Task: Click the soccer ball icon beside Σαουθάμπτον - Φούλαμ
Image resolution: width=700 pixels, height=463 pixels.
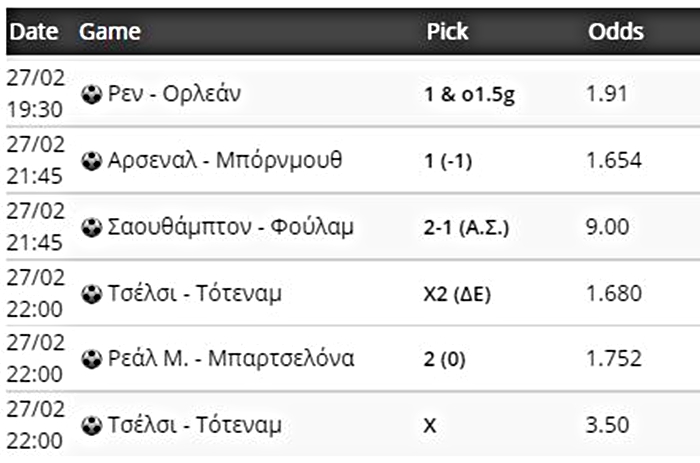Action: pyautogui.click(x=92, y=227)
